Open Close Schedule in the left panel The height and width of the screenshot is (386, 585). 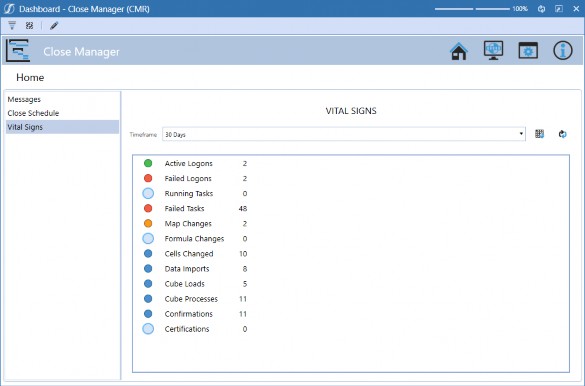[33, 113]
